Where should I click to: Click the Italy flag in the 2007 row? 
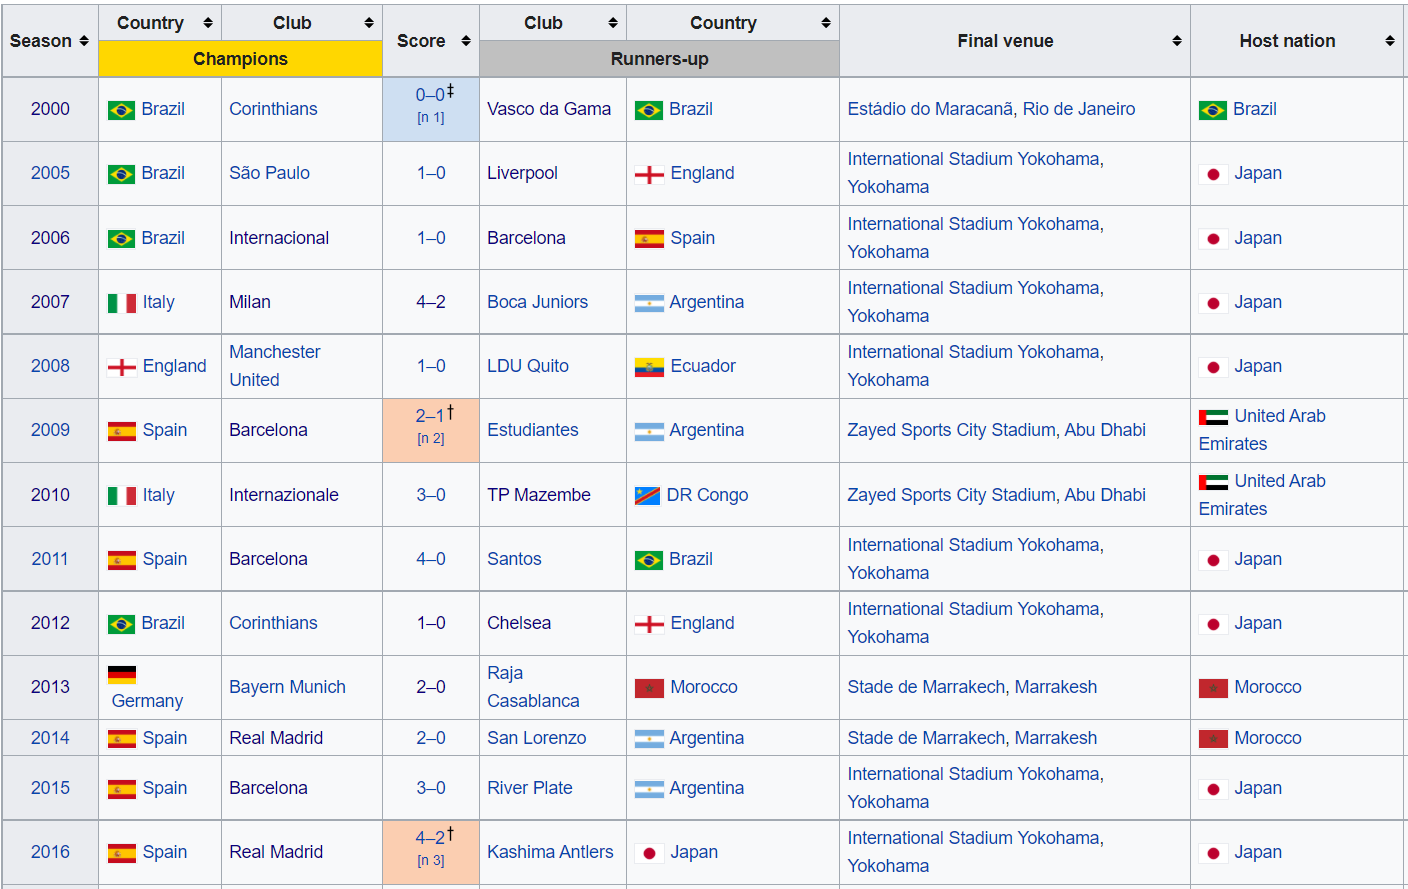(122, 303)
